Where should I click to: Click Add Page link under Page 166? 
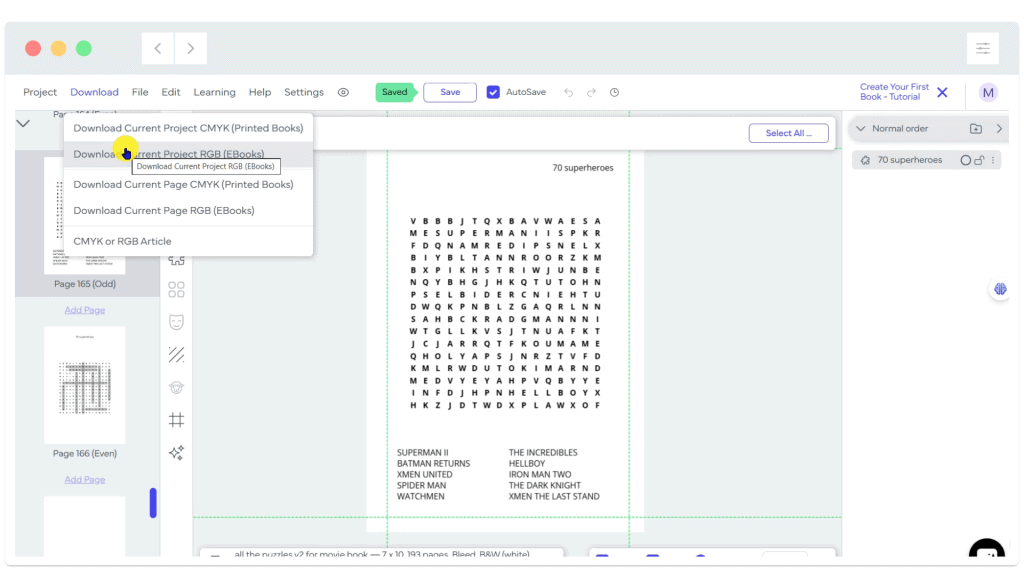point(84,480)
